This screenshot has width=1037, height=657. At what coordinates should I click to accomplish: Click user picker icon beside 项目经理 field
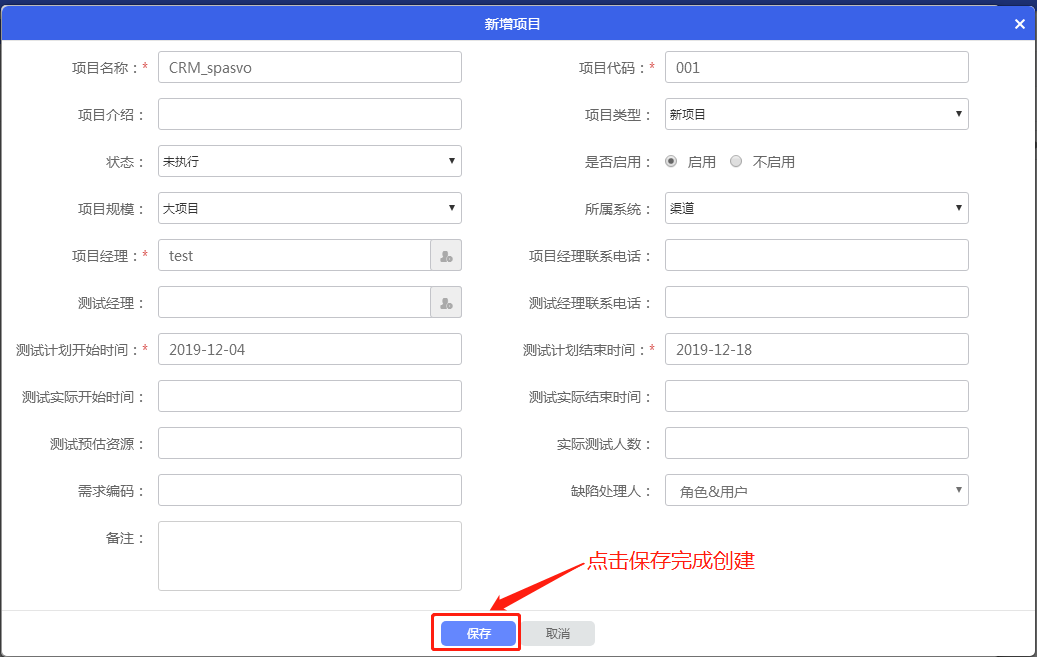(446, 256)
